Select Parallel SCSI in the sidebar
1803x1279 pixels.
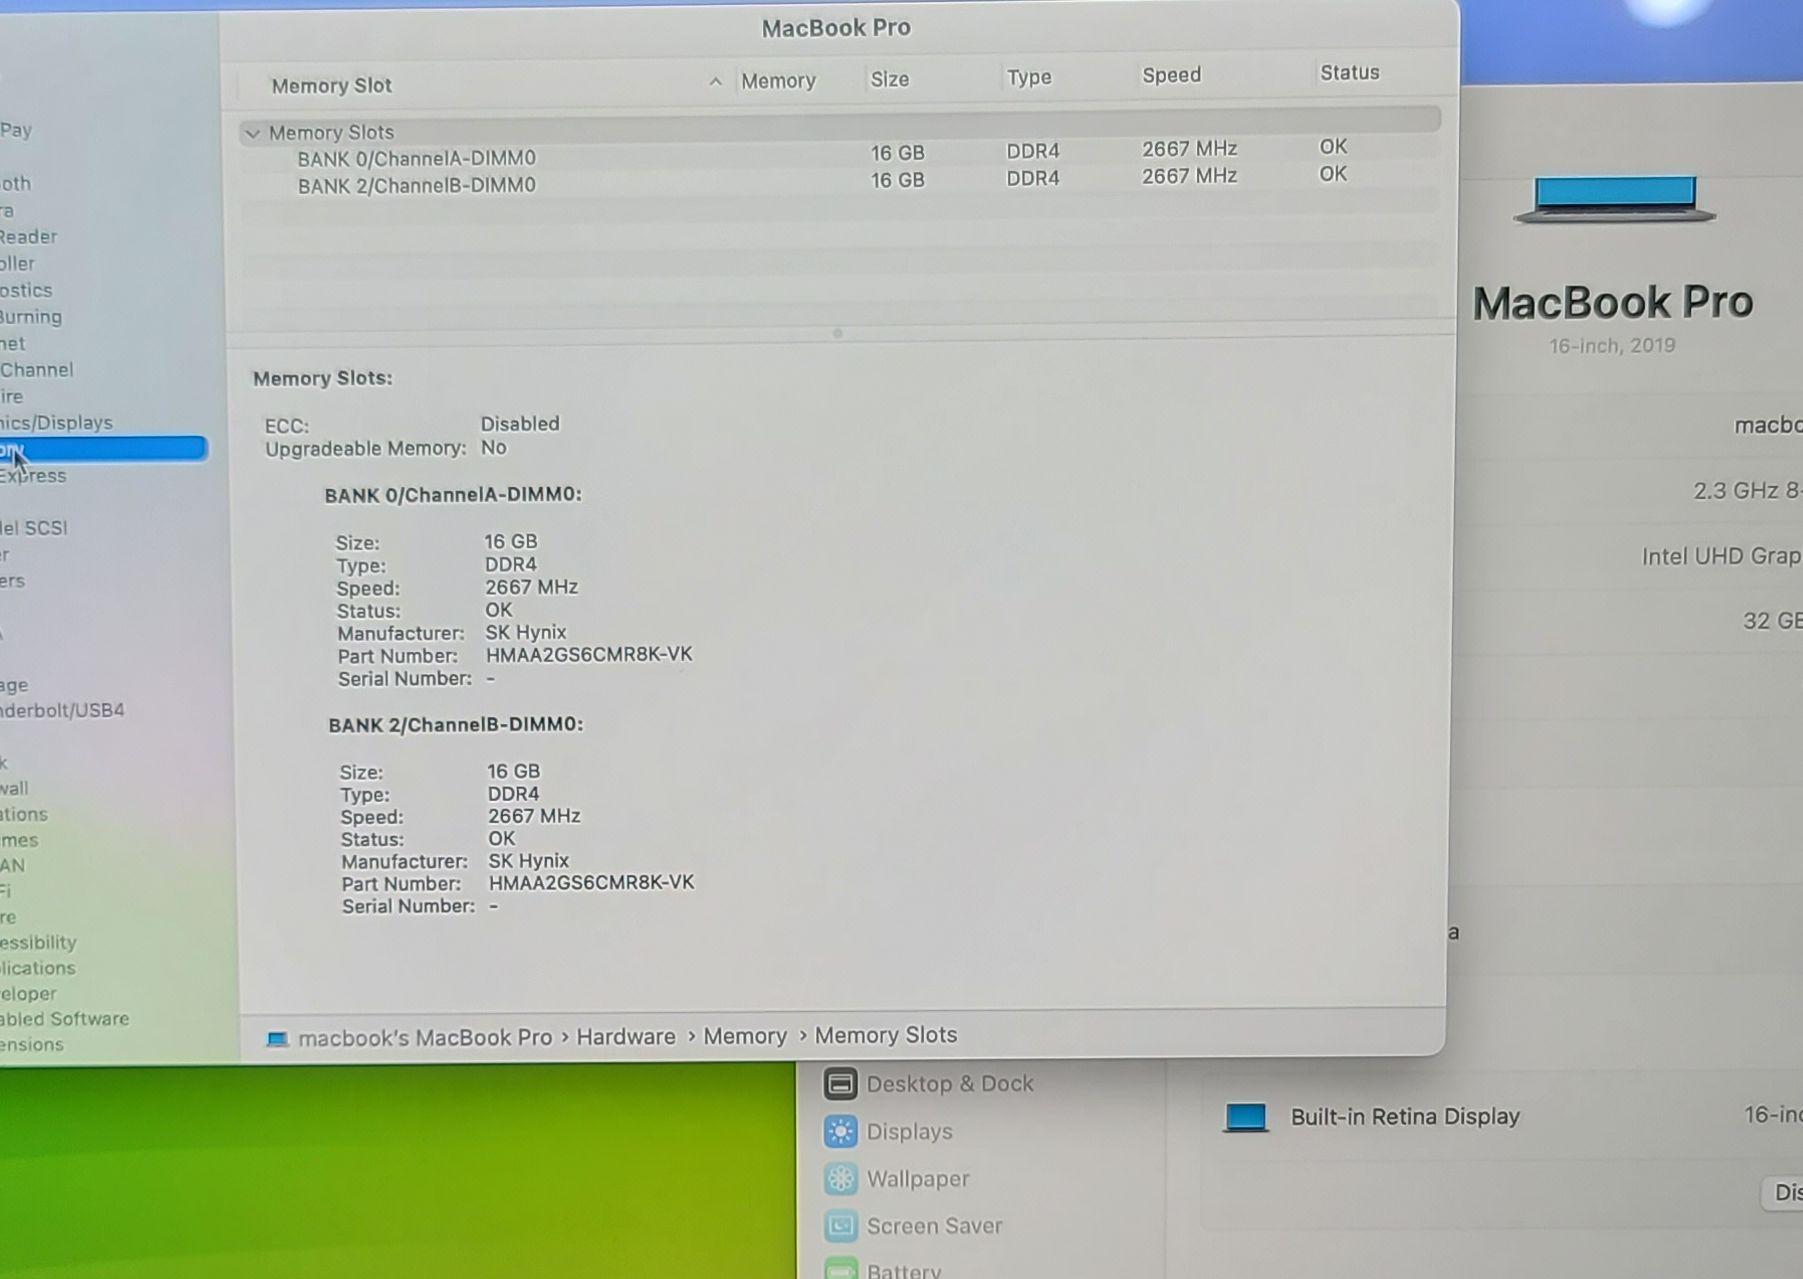(x=34, y=528)
